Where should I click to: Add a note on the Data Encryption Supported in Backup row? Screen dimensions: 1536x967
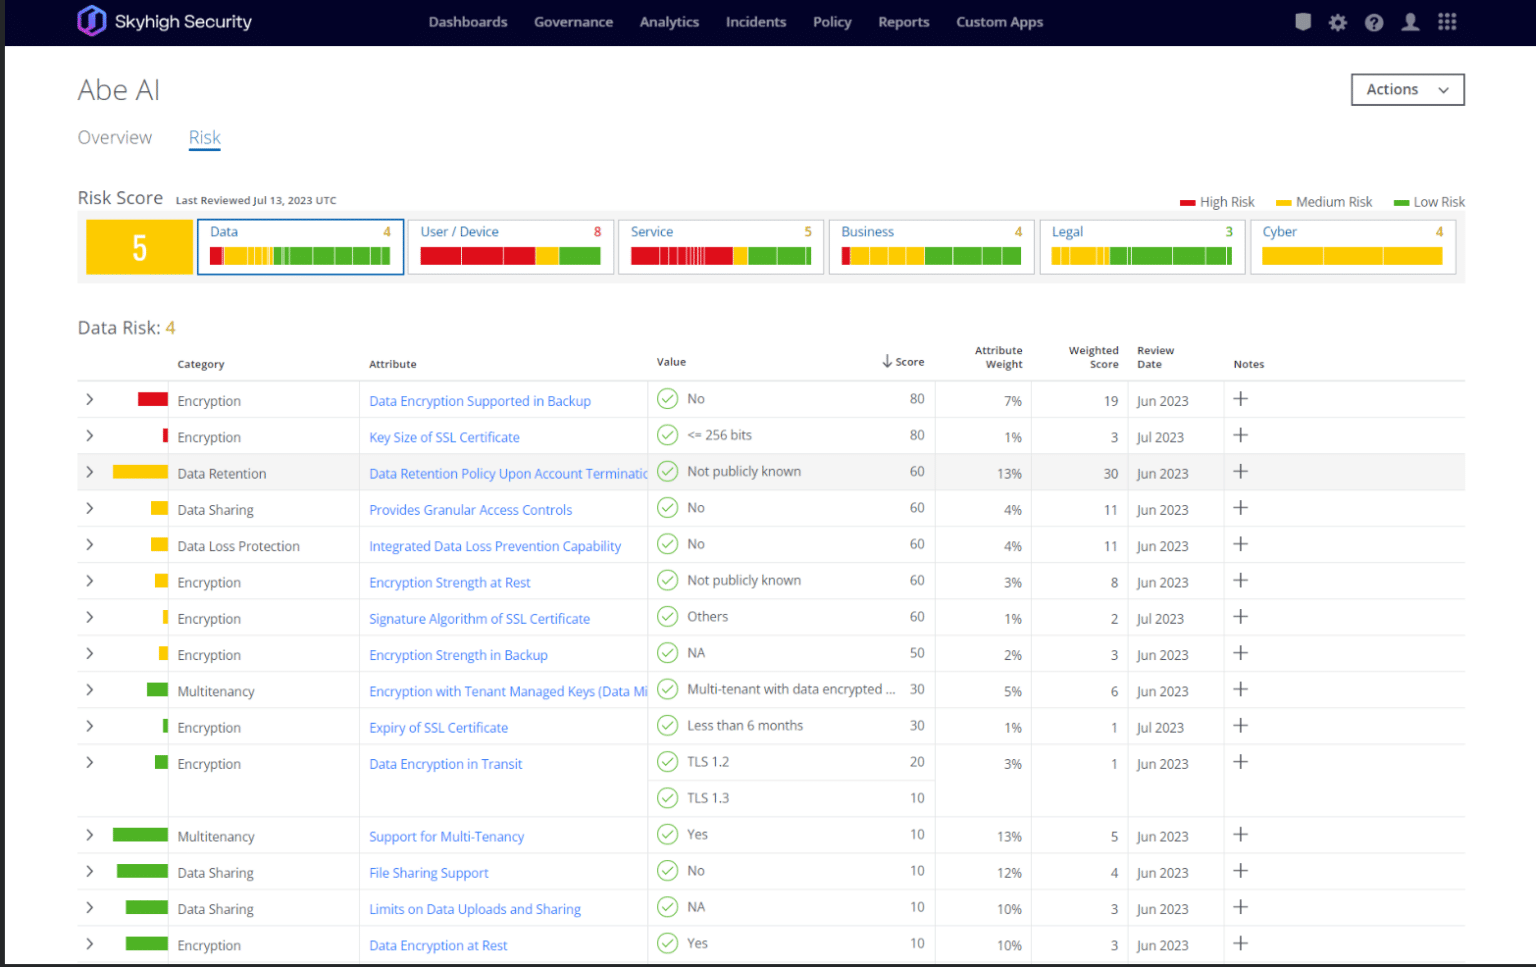point(1240,398)
